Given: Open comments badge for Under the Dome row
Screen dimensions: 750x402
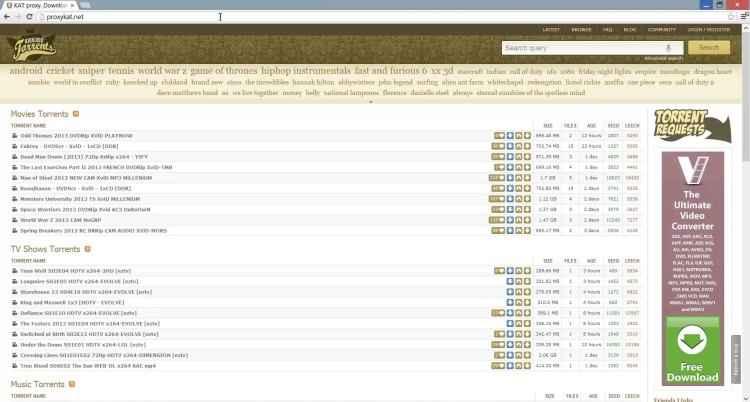Looking at the screenshot, I should point(498,345).
